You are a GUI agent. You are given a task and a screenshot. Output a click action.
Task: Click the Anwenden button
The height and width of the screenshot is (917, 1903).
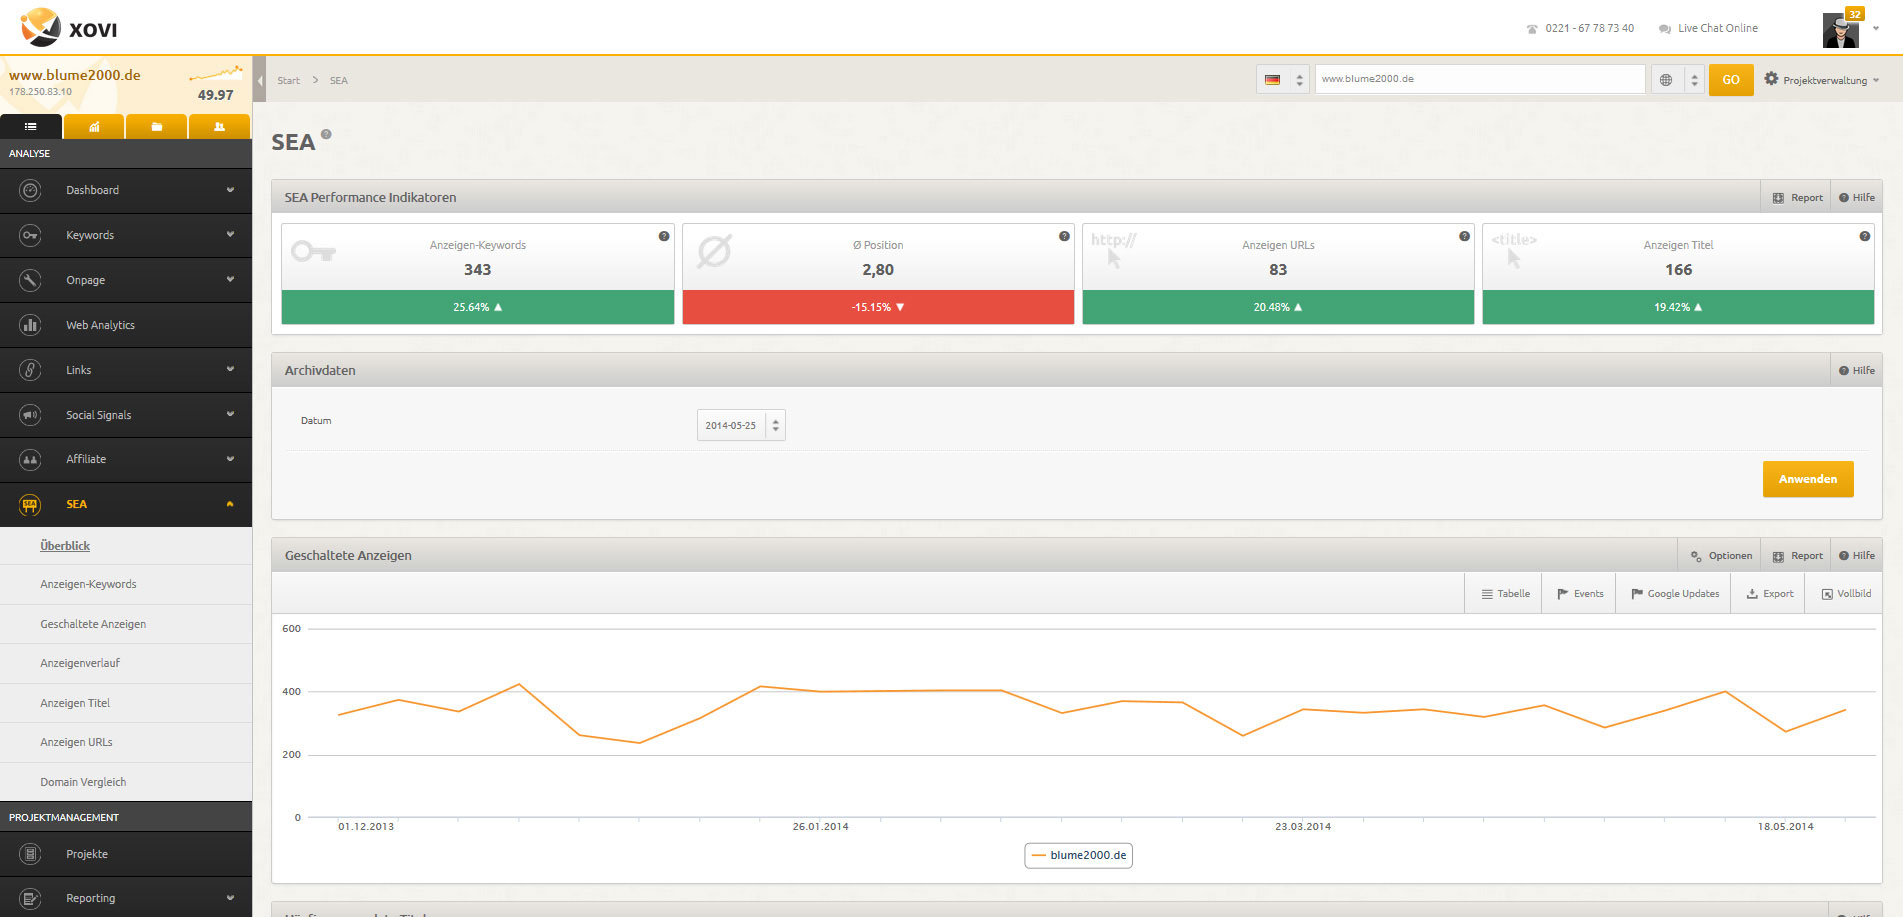coord(1808,479)
